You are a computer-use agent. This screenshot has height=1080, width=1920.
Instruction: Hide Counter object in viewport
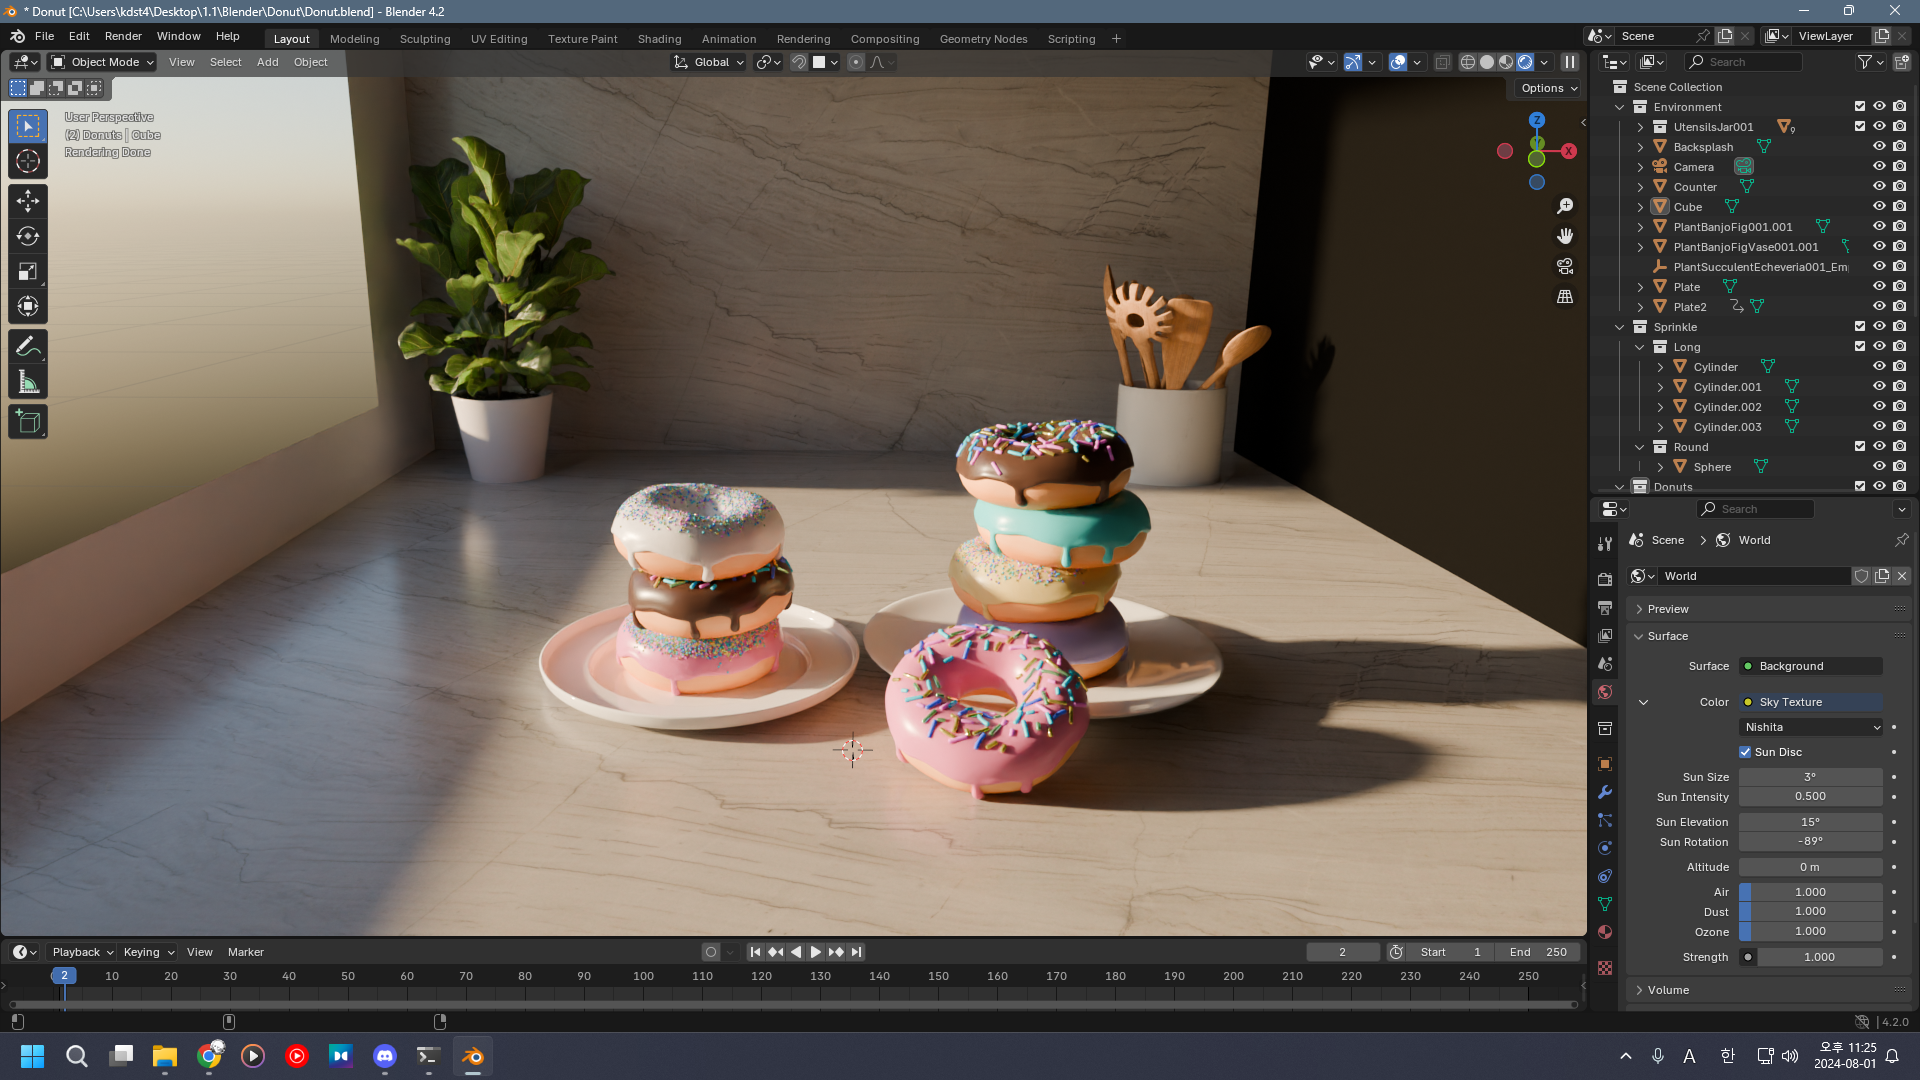[x=1879, y=187]
